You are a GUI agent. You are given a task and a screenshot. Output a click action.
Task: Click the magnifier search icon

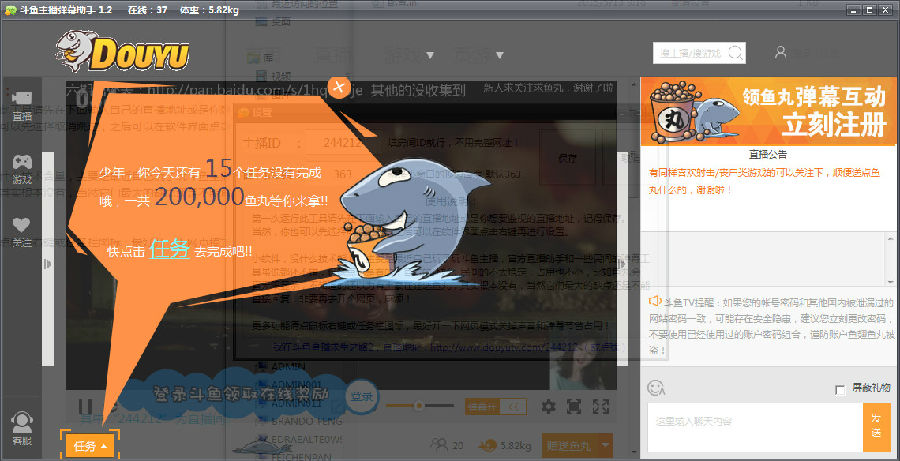(736, 53)
